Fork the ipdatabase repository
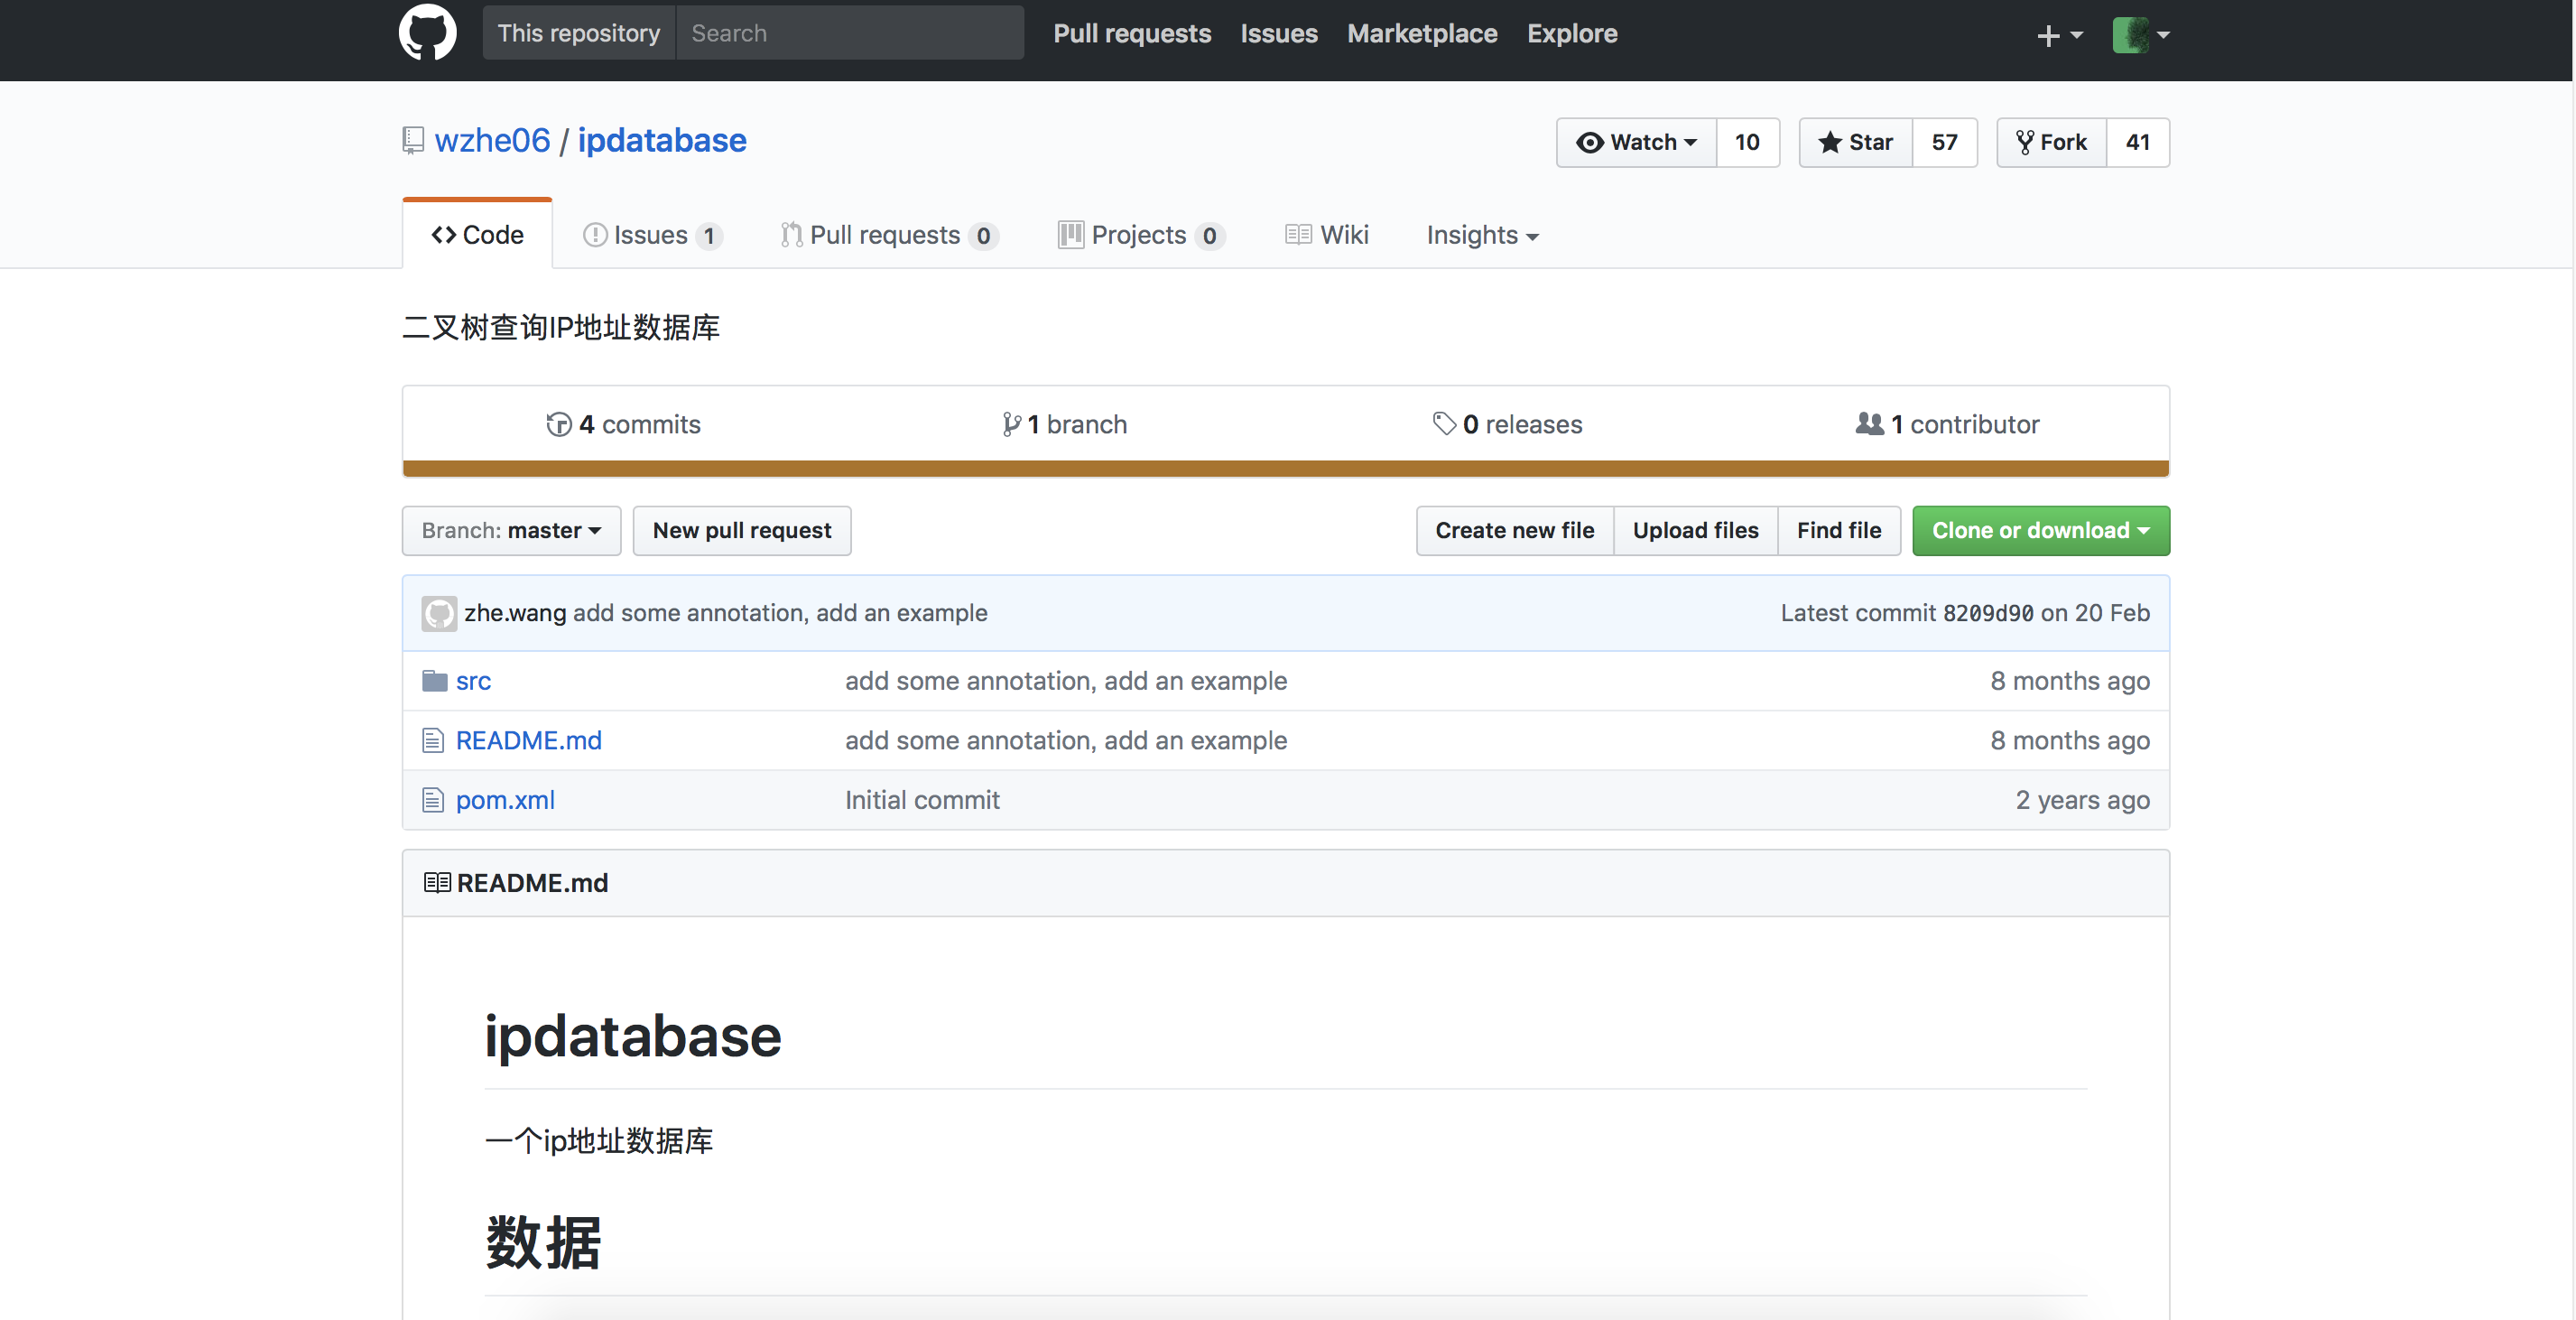Image resolution: width=2576 pixels, height=1320 pixels. click(2052, 142)
